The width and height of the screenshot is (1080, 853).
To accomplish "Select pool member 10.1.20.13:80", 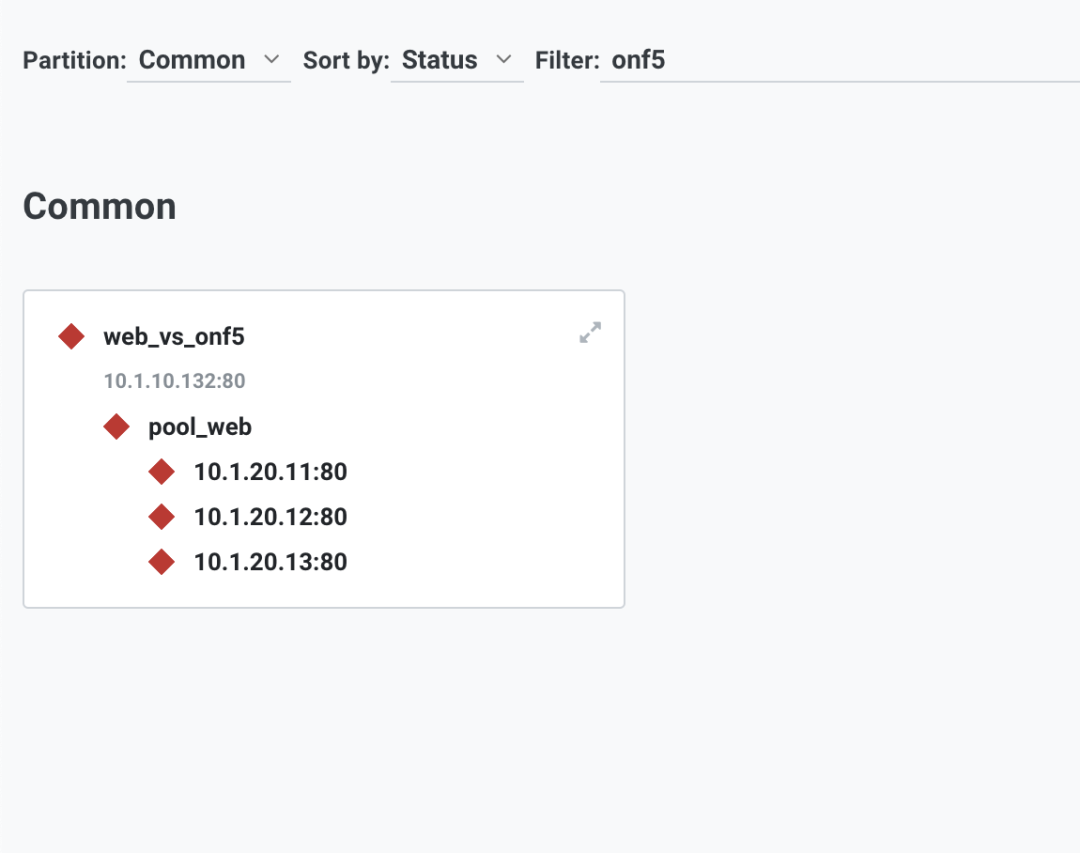I will pos(270,562).
